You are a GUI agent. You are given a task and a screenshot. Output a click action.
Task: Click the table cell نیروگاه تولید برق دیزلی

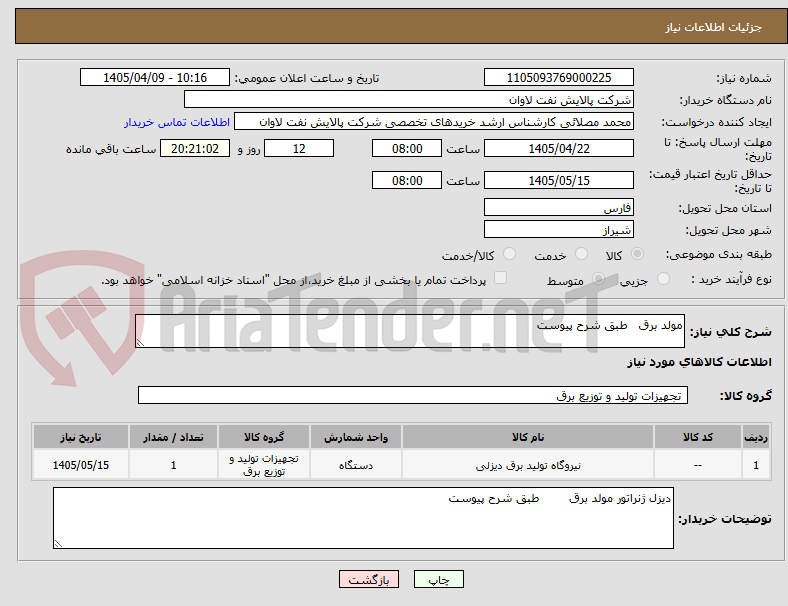pyautogui.click(x=528, y=465)
